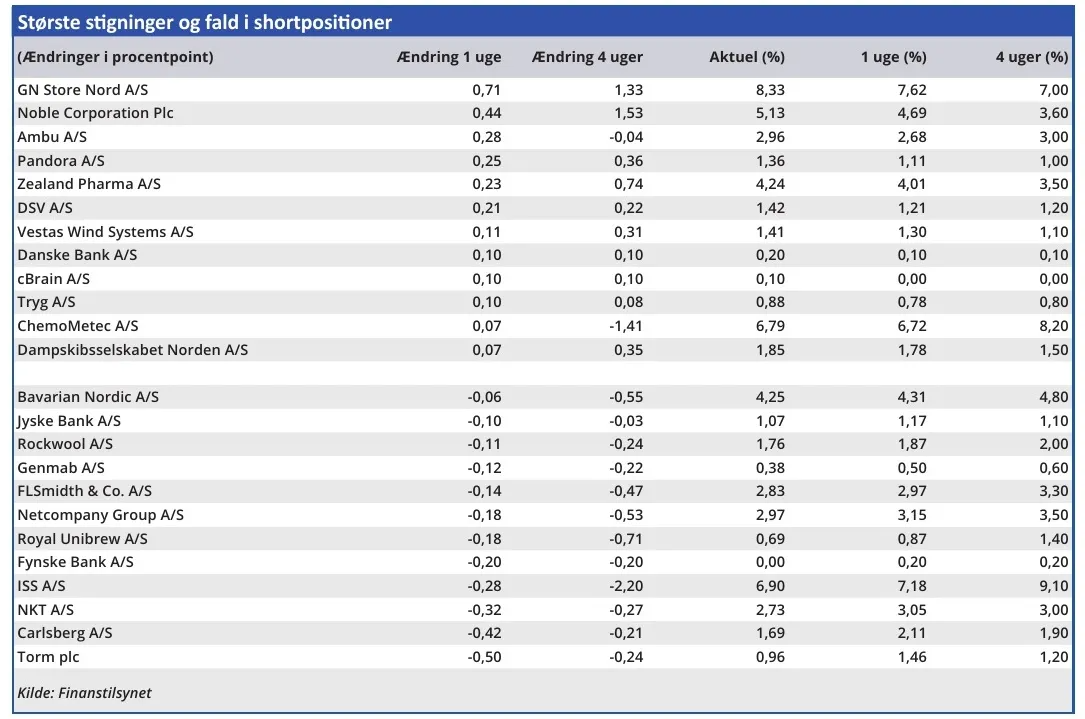Select the 'Ændring 1 uge' column header
This screenshot has height=719, width=1085.
point(449,57)
